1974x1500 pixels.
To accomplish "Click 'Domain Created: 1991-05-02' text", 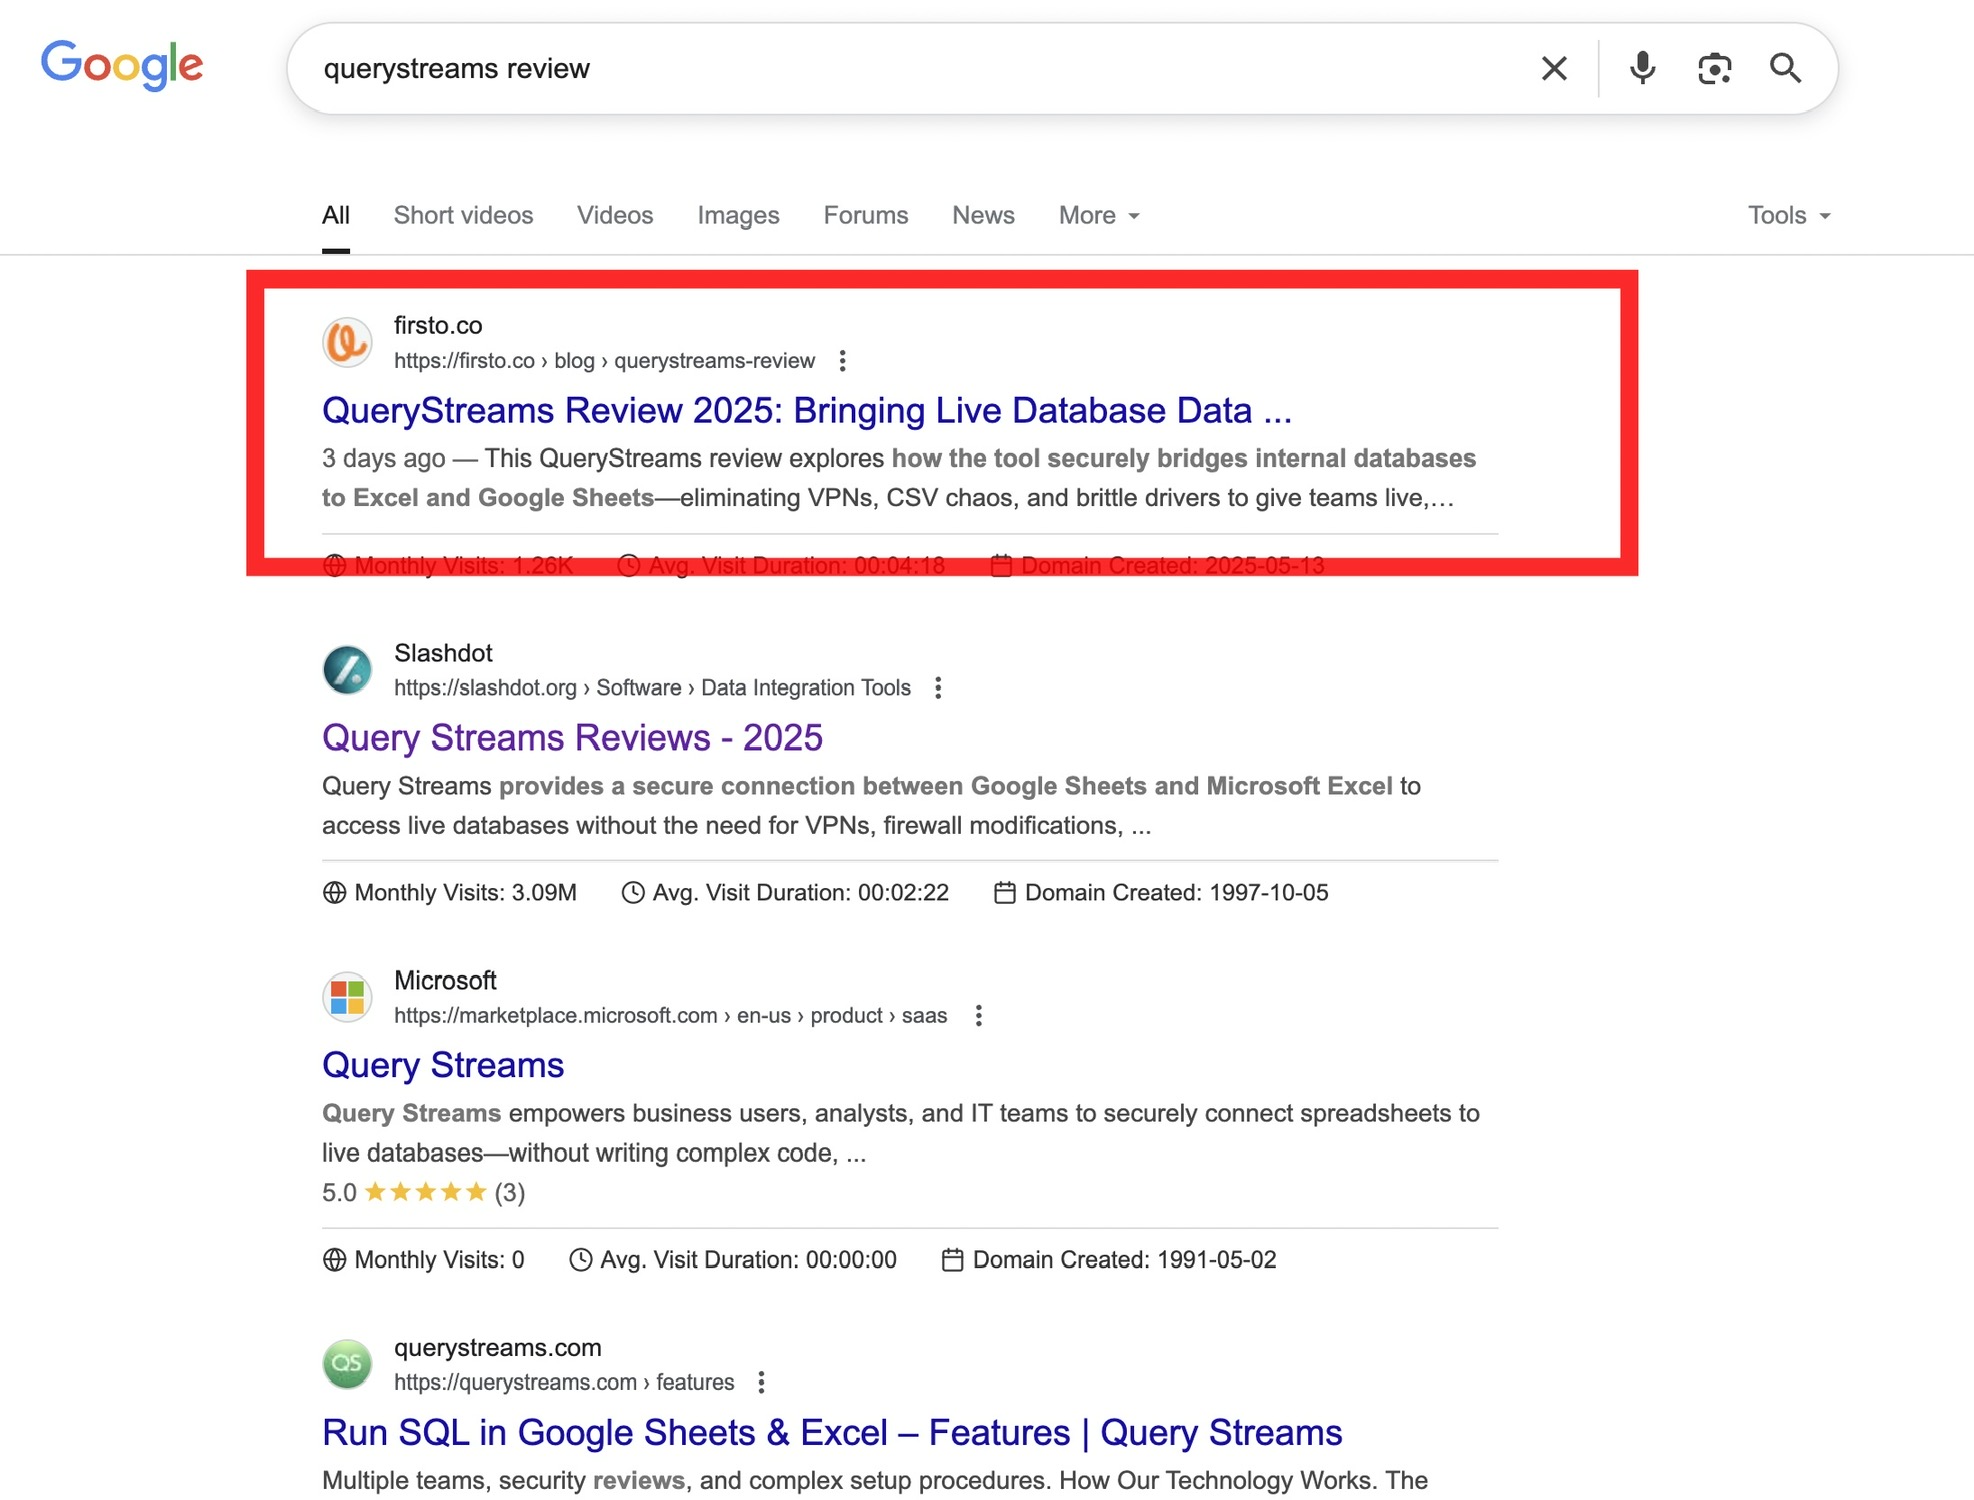I will coord(1124,1260).
